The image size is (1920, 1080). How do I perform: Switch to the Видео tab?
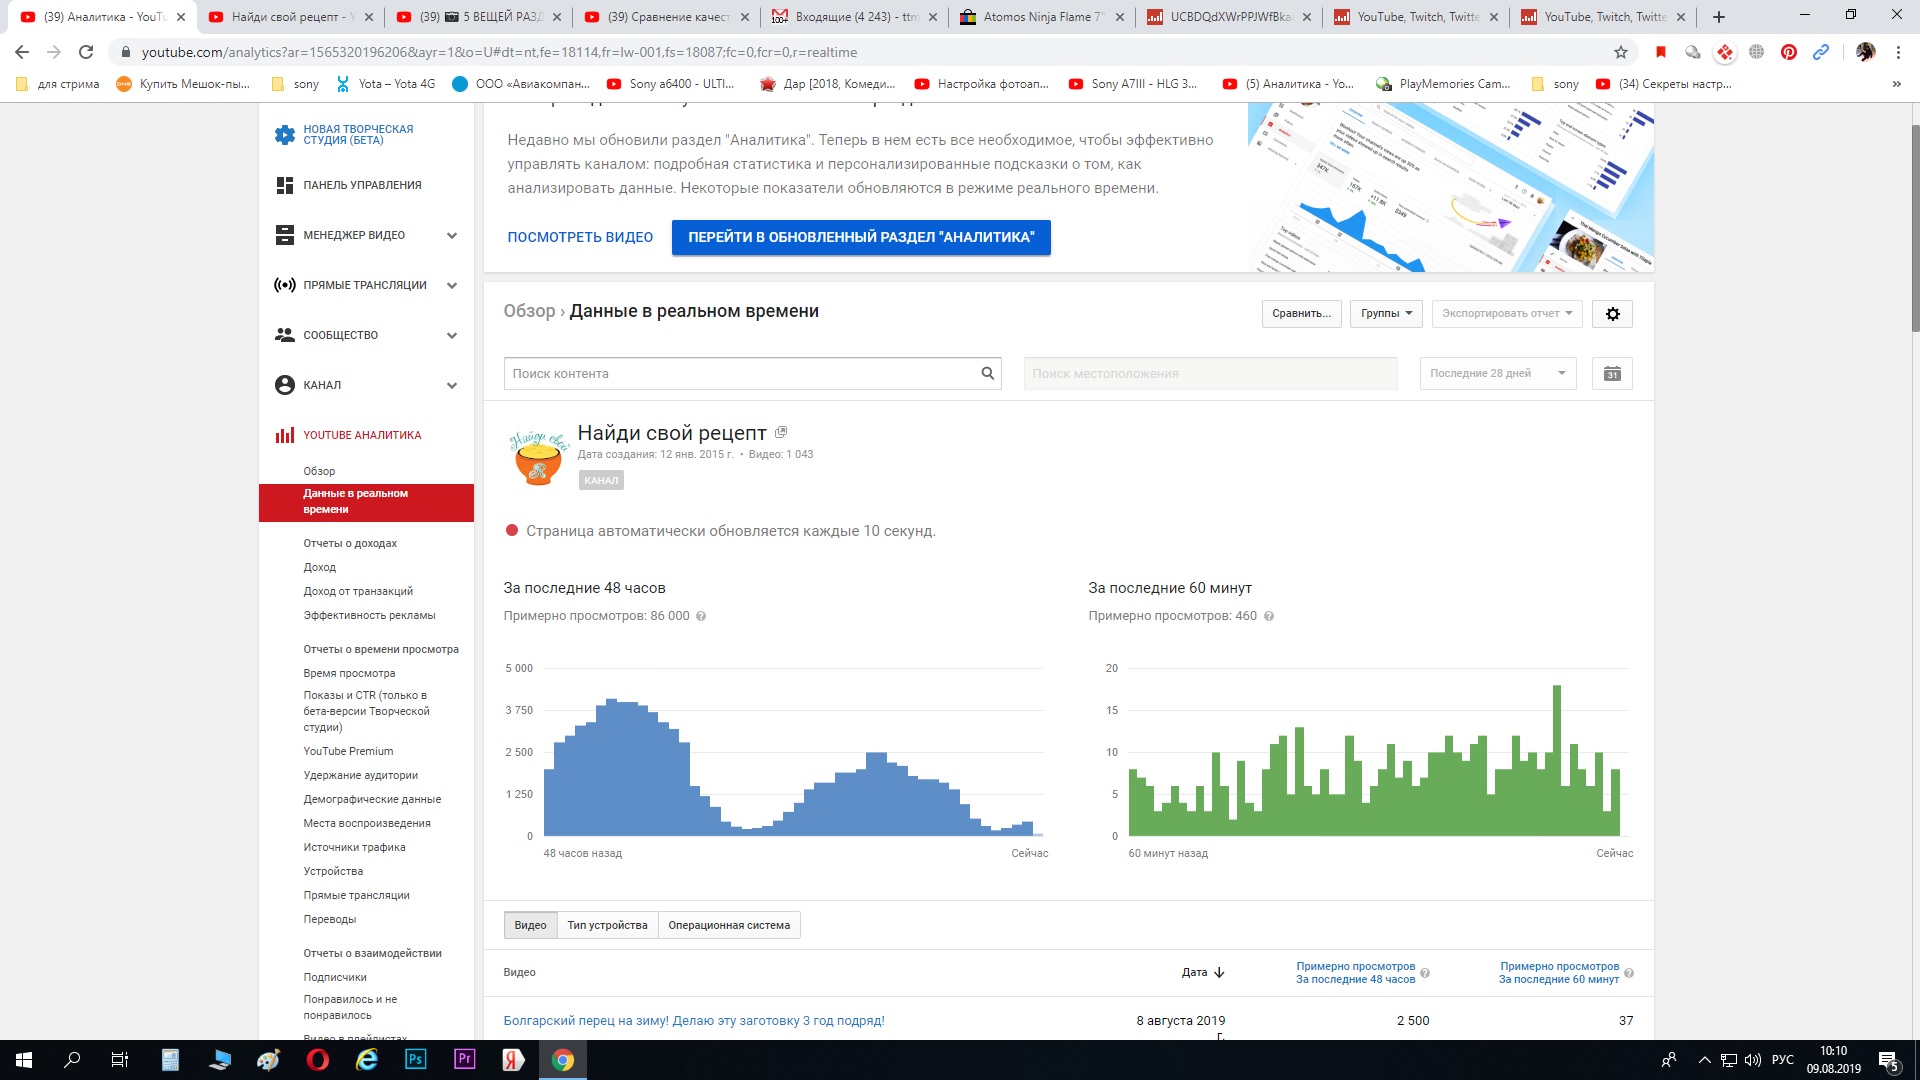click(x=530, y=925)
